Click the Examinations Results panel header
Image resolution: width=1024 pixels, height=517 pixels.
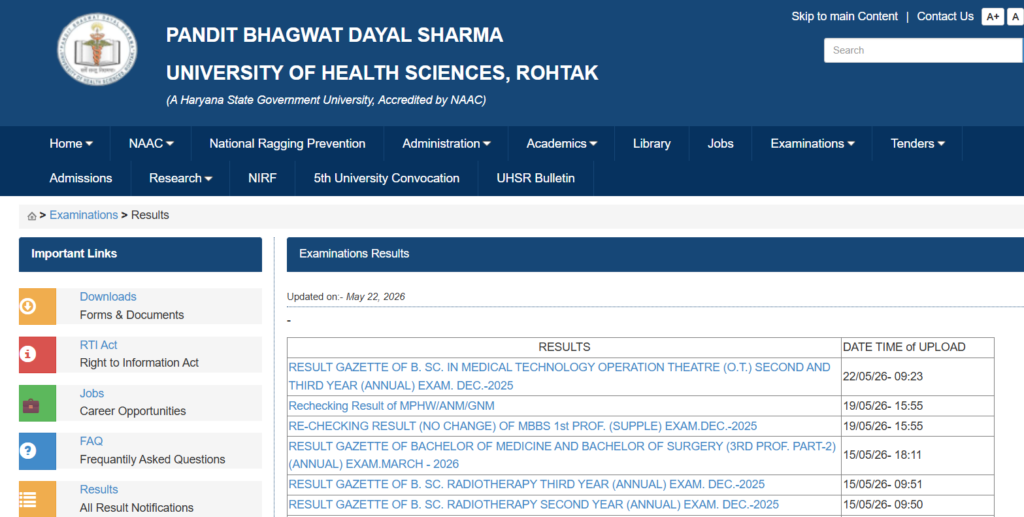[x=655, y=254]
